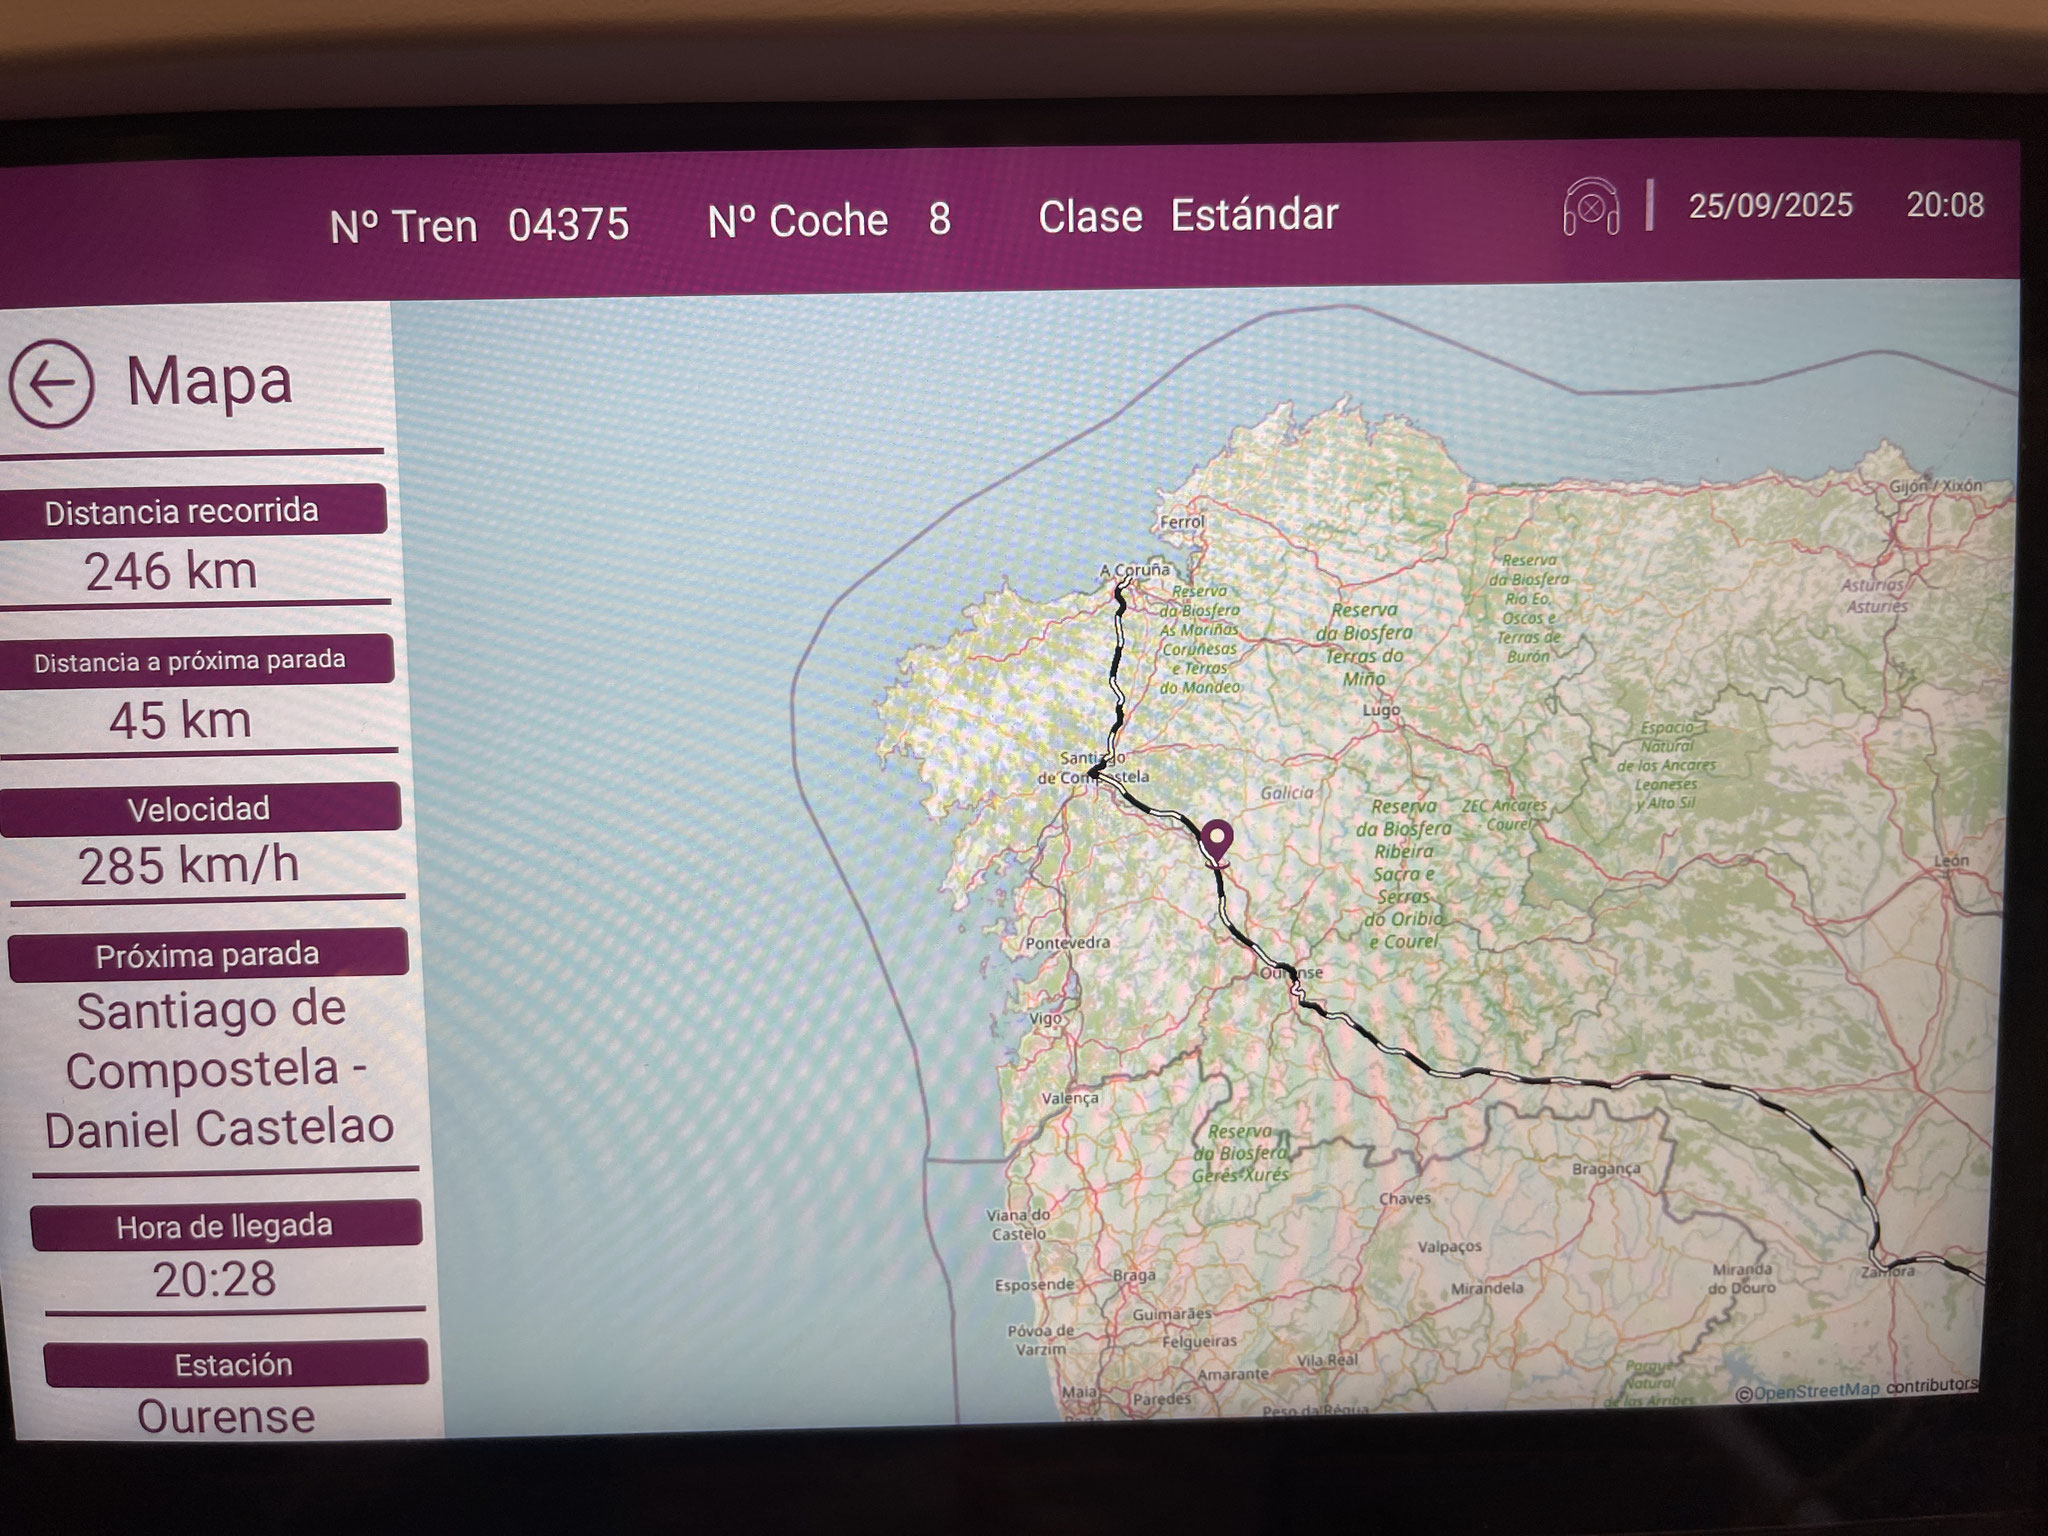Tap the Mapa title text
The height and width of the screenshot is (1536, 2048).
[x=209, y=381]
